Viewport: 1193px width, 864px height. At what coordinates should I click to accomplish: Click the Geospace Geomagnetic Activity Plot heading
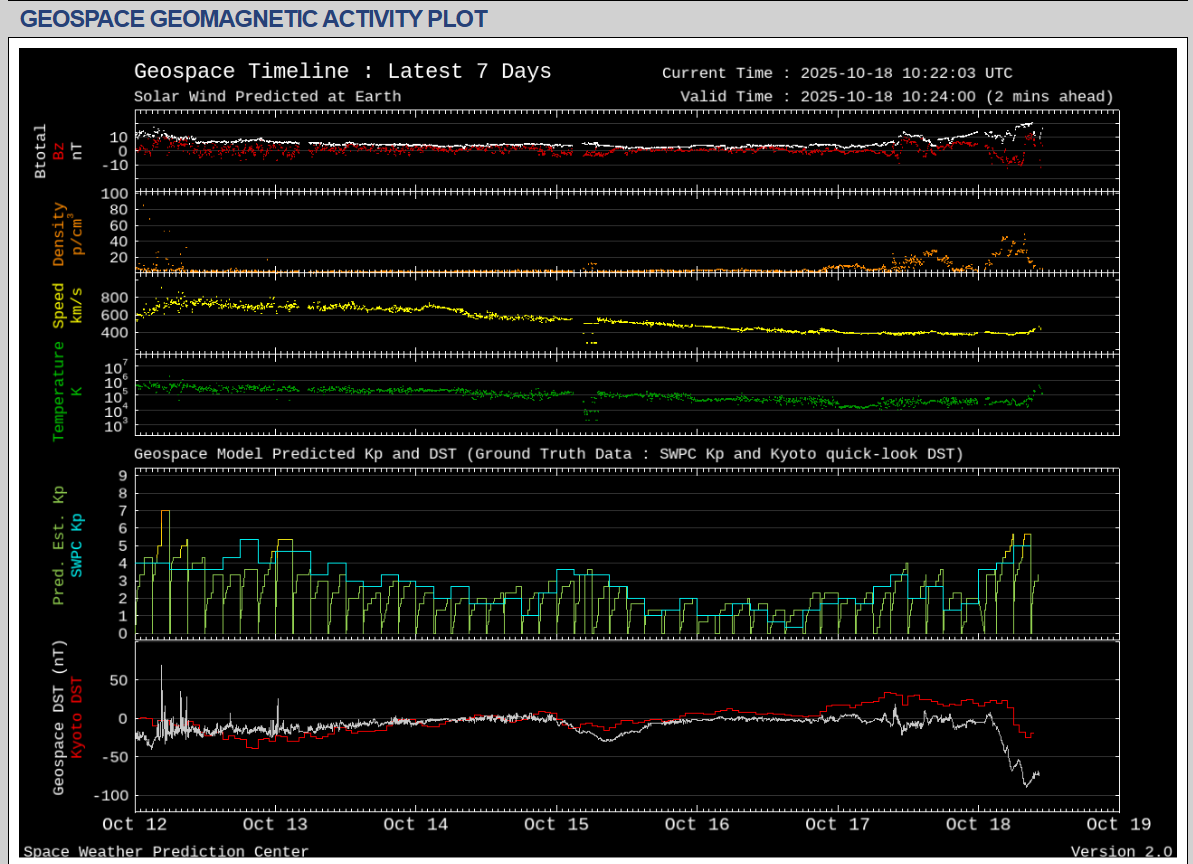[254, 18]
